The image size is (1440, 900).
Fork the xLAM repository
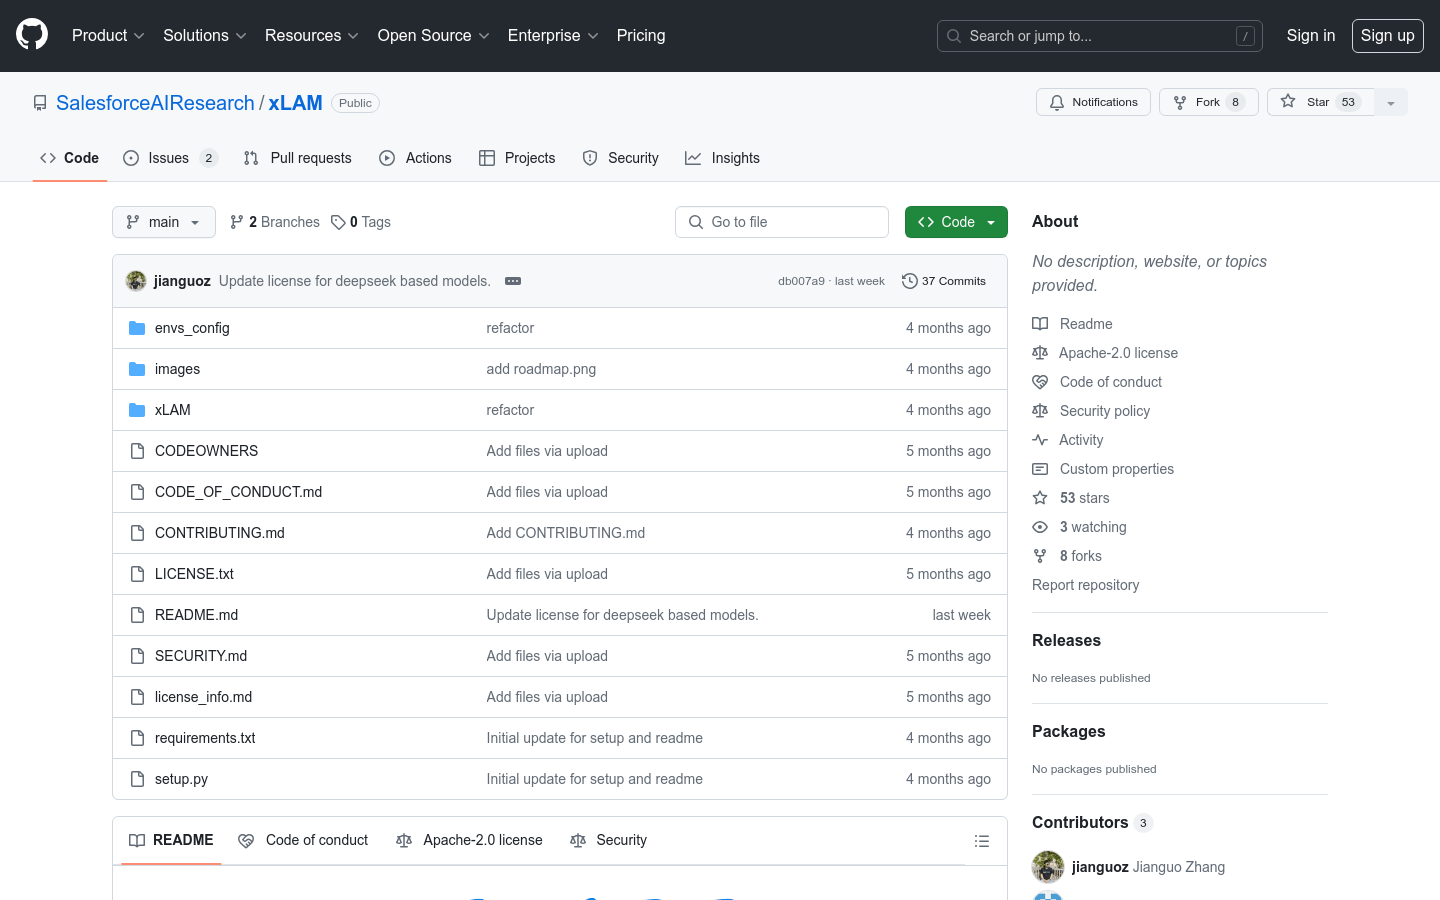pos(1208,102)
